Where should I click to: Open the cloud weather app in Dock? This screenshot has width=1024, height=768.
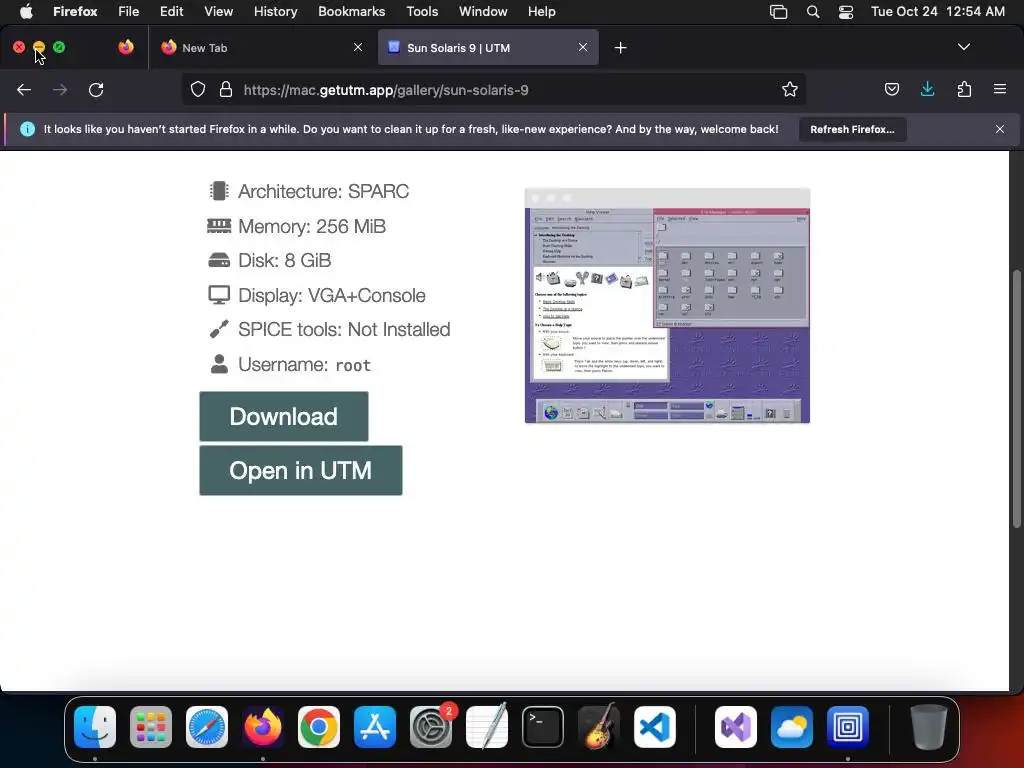click(x=792, y=727)
